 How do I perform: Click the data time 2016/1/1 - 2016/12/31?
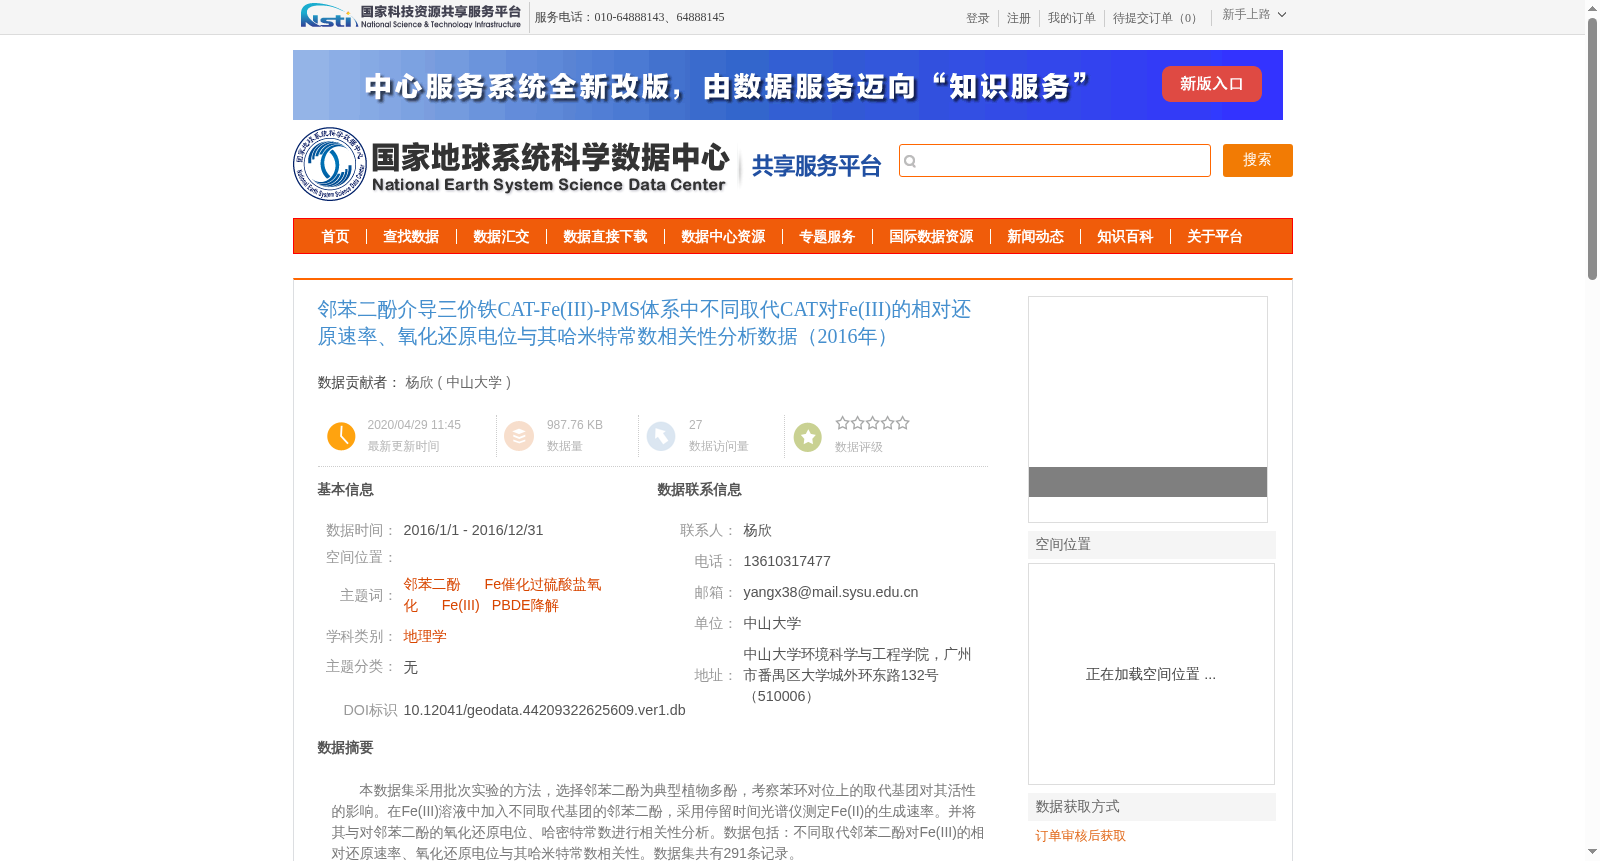pos(474,530)
